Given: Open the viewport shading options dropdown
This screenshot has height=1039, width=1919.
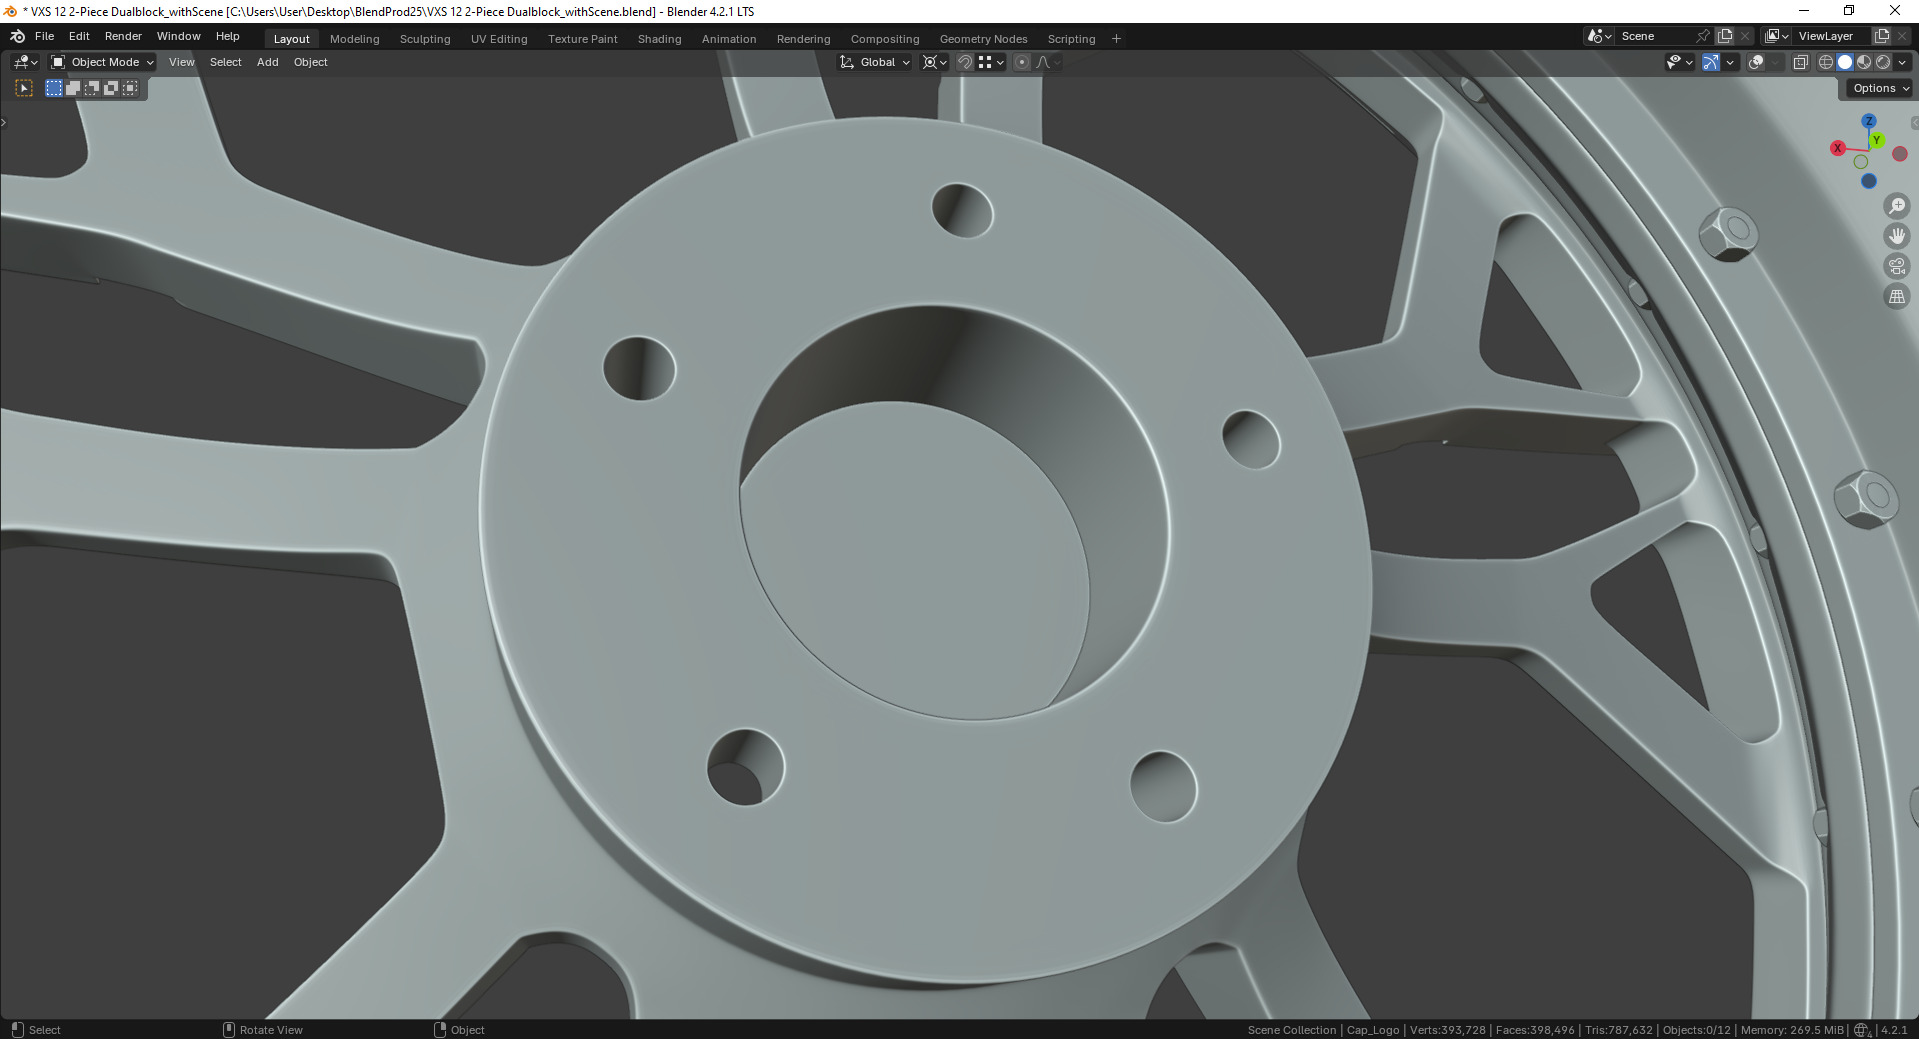Looking at the screenshot, I should 1902,62.
